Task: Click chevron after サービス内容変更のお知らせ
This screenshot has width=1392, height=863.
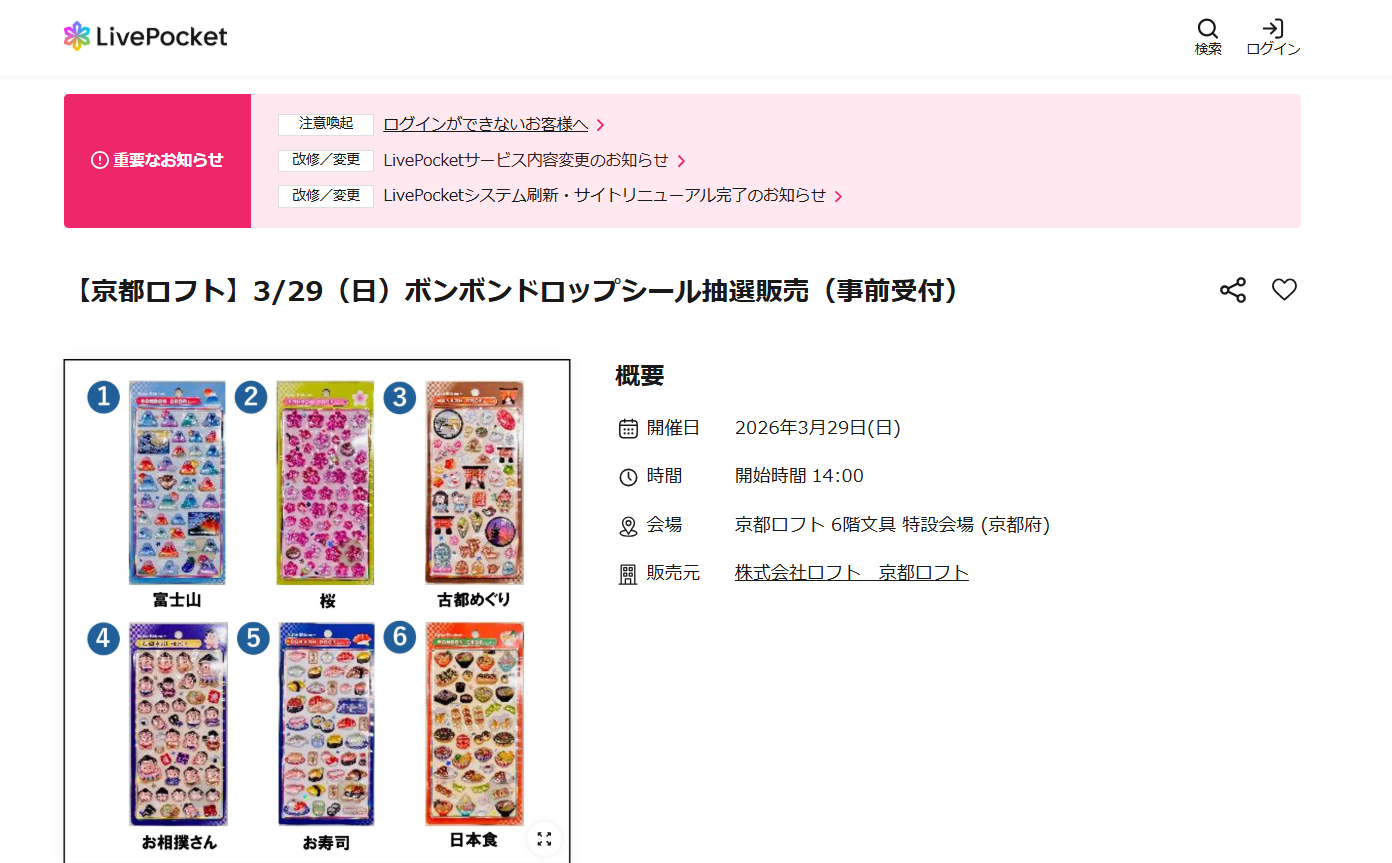Action: 681,161
